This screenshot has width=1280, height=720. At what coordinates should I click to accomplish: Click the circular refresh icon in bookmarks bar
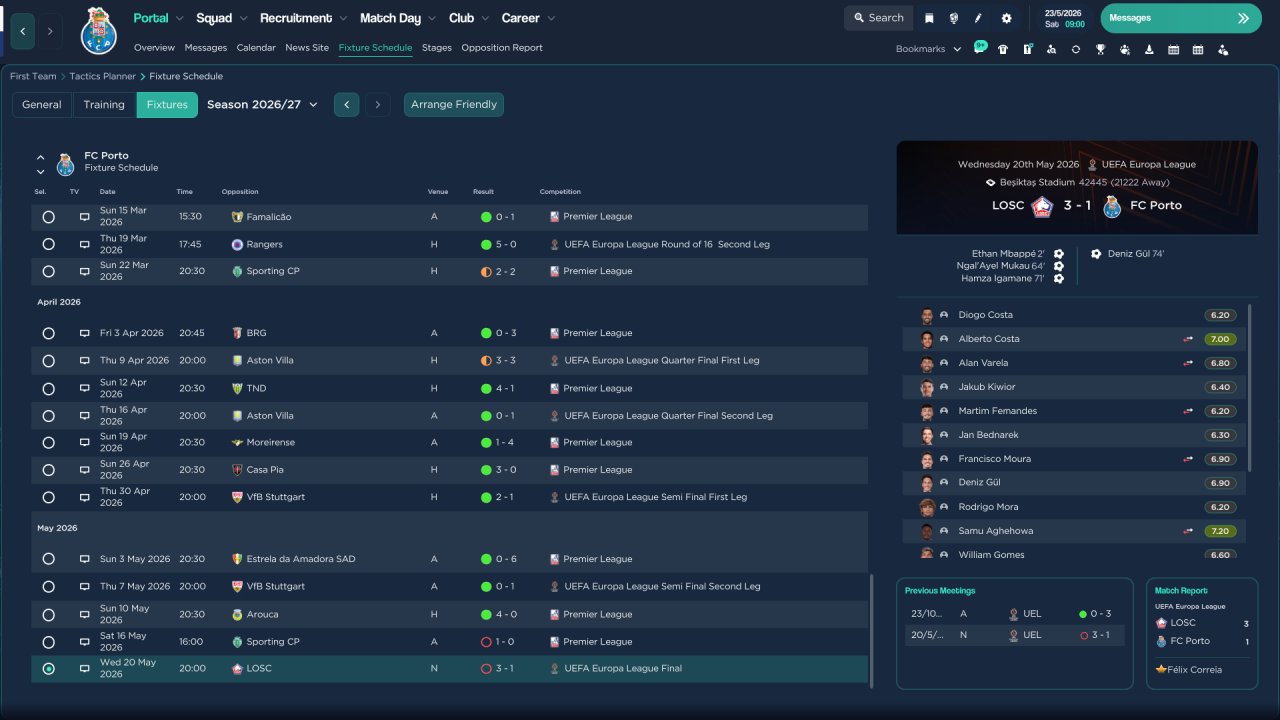point(1076,49)
